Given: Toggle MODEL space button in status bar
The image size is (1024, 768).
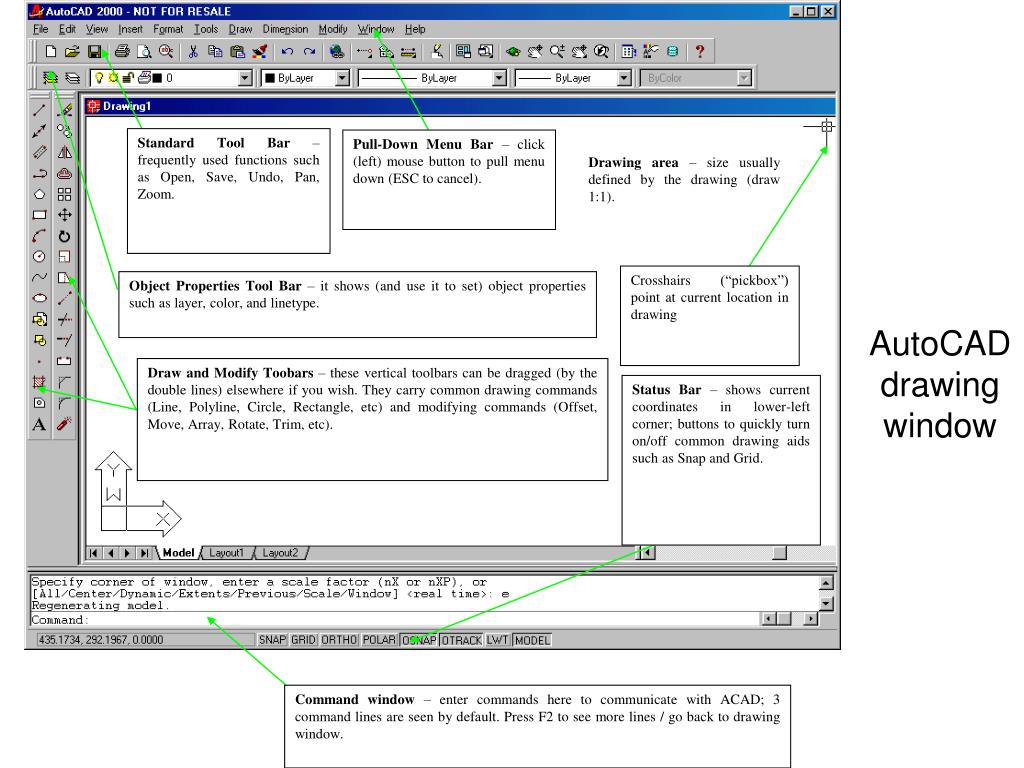Looking at the screenshot, I should point(532,640).
